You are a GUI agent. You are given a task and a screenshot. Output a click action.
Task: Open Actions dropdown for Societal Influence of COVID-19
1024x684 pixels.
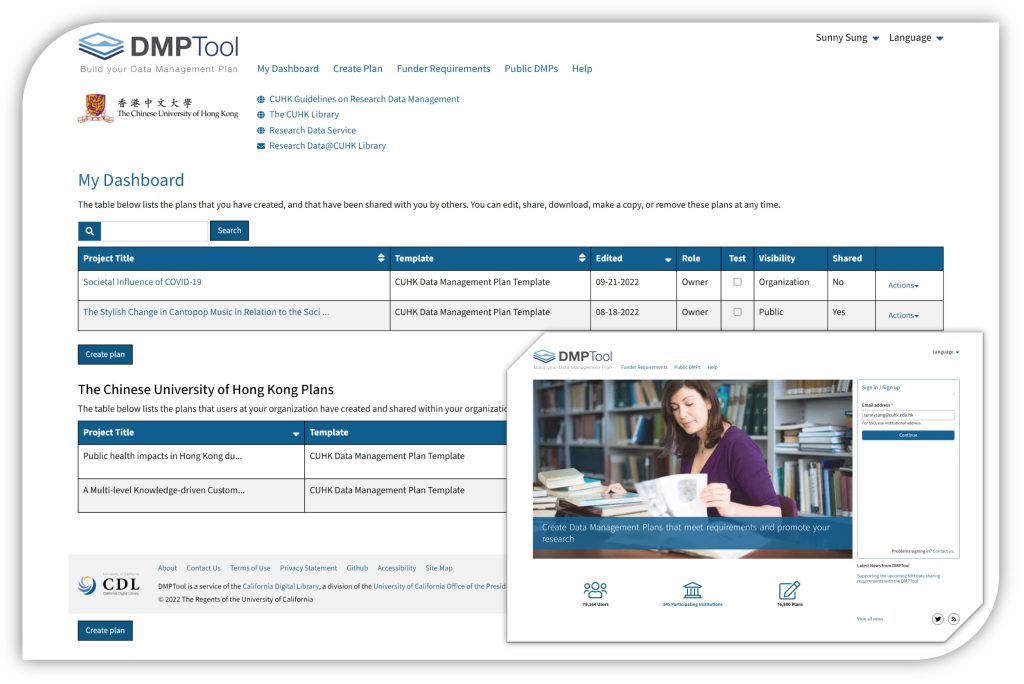[903, 285]
